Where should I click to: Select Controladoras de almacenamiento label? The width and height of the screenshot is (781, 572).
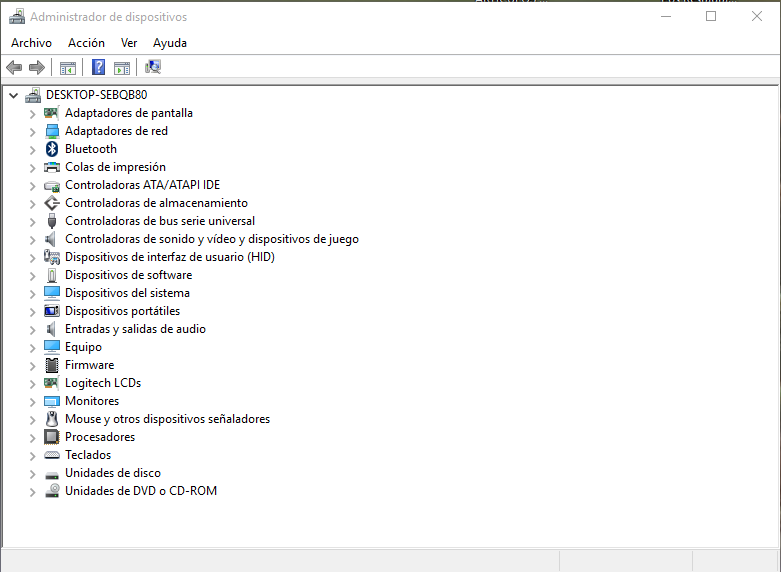coord(156,203)
